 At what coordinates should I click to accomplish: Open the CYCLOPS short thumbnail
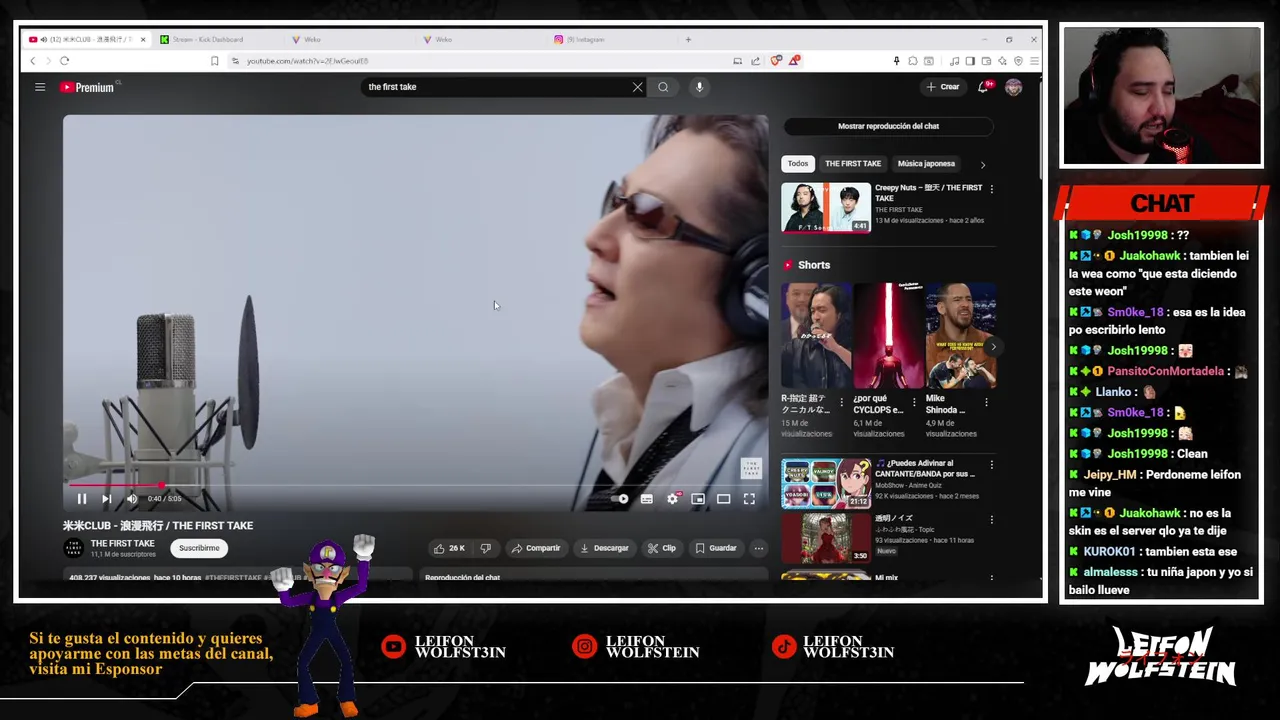(889, 335)
